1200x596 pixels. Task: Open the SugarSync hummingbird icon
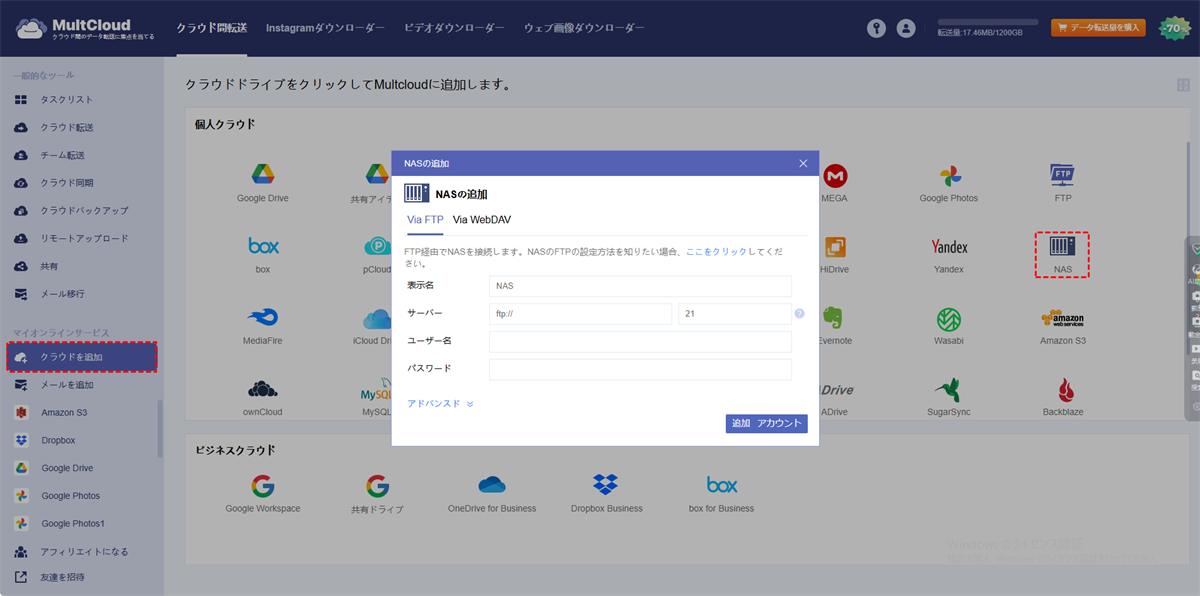coord(948,389)
